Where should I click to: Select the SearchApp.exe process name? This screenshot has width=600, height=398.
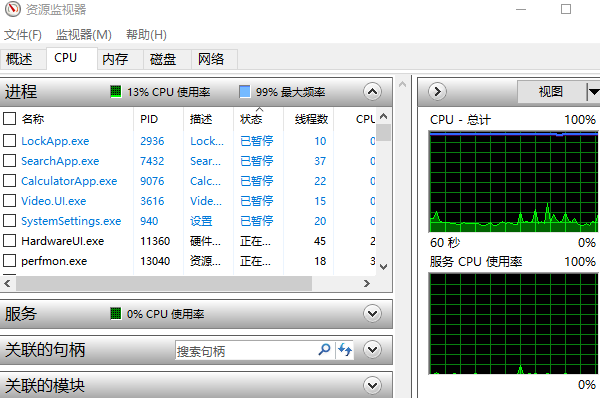coord(60,161)
